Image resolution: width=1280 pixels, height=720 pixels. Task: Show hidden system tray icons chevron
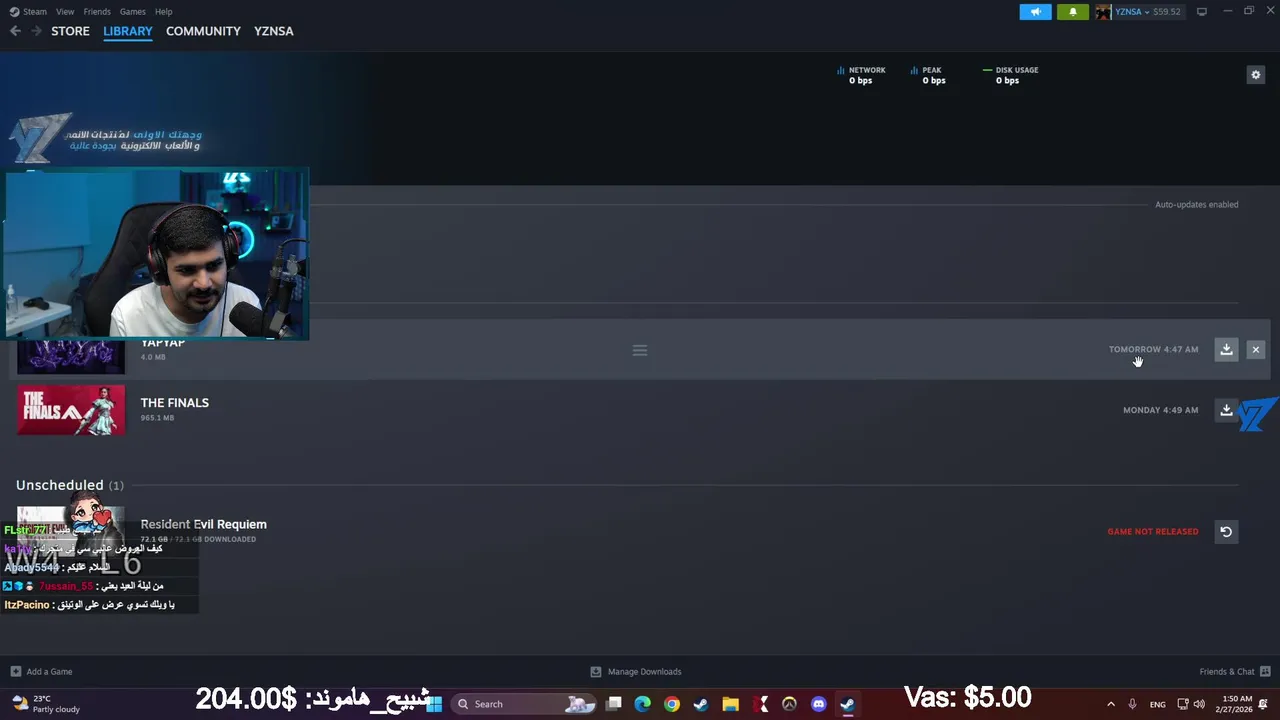pos(1110,704)
